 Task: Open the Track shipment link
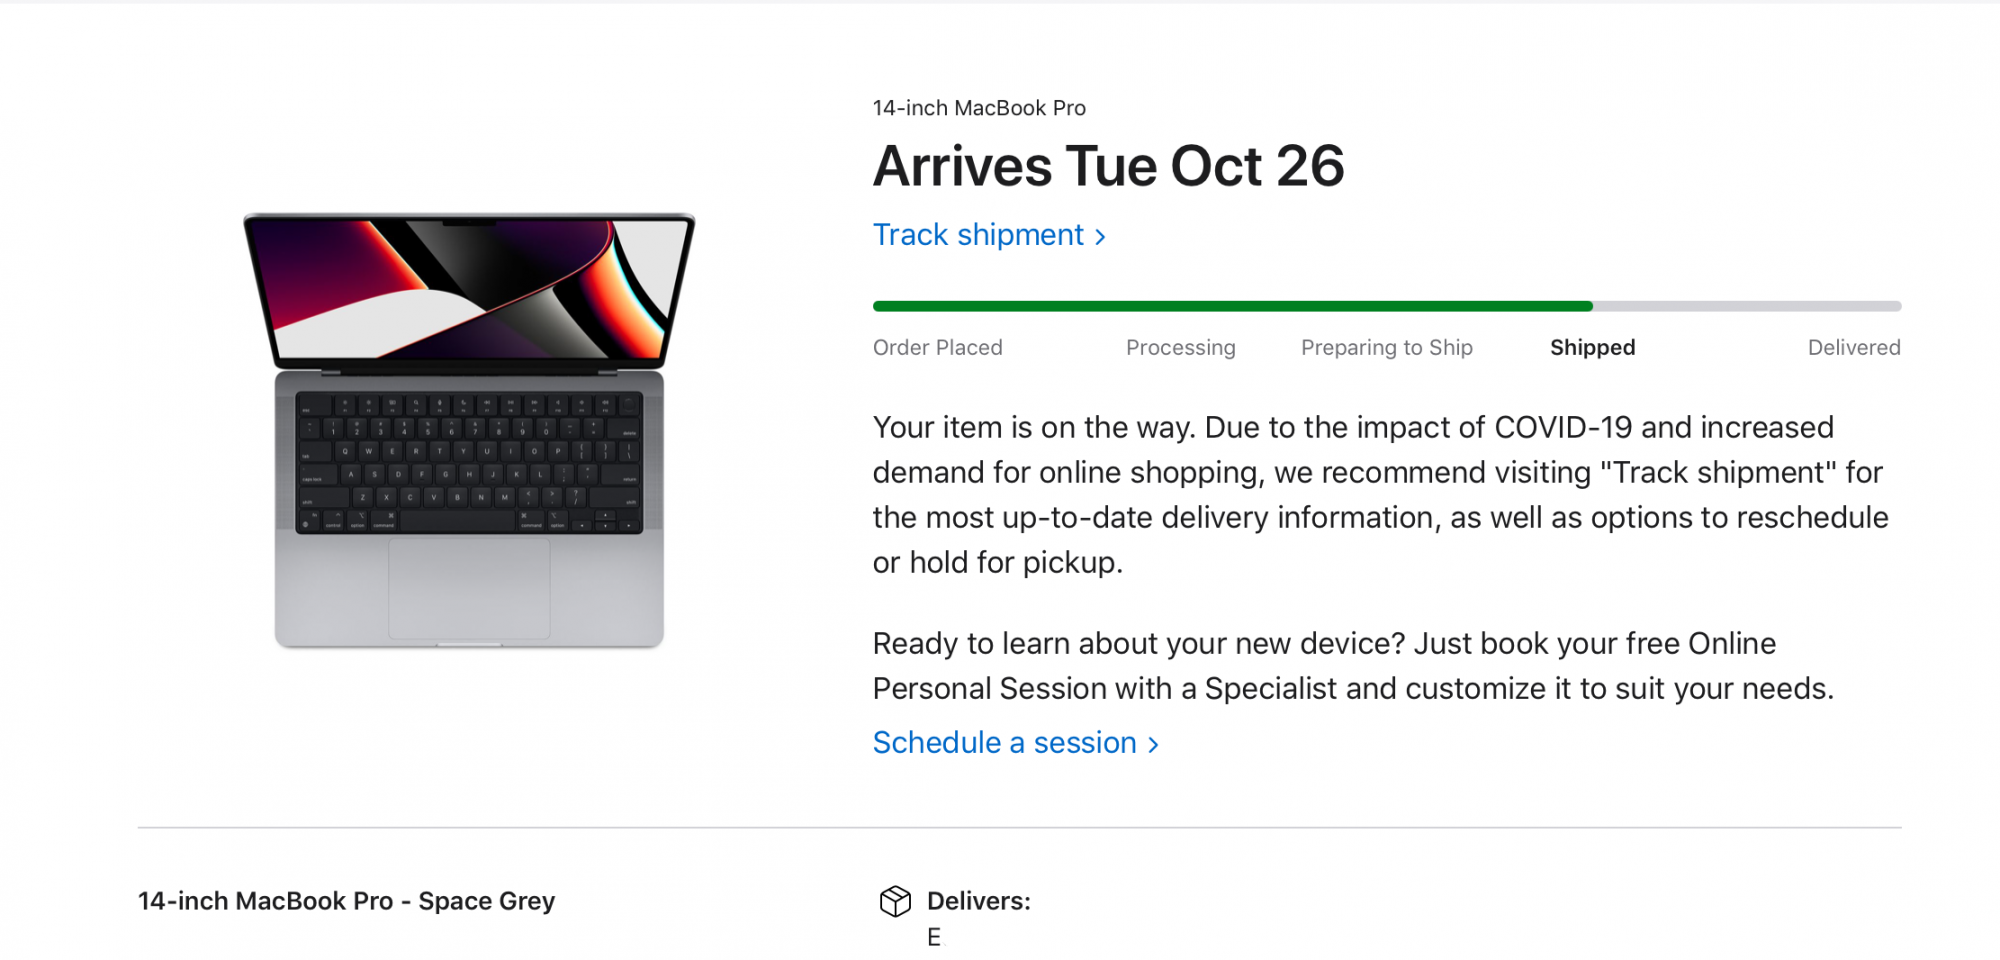(978, 235)
